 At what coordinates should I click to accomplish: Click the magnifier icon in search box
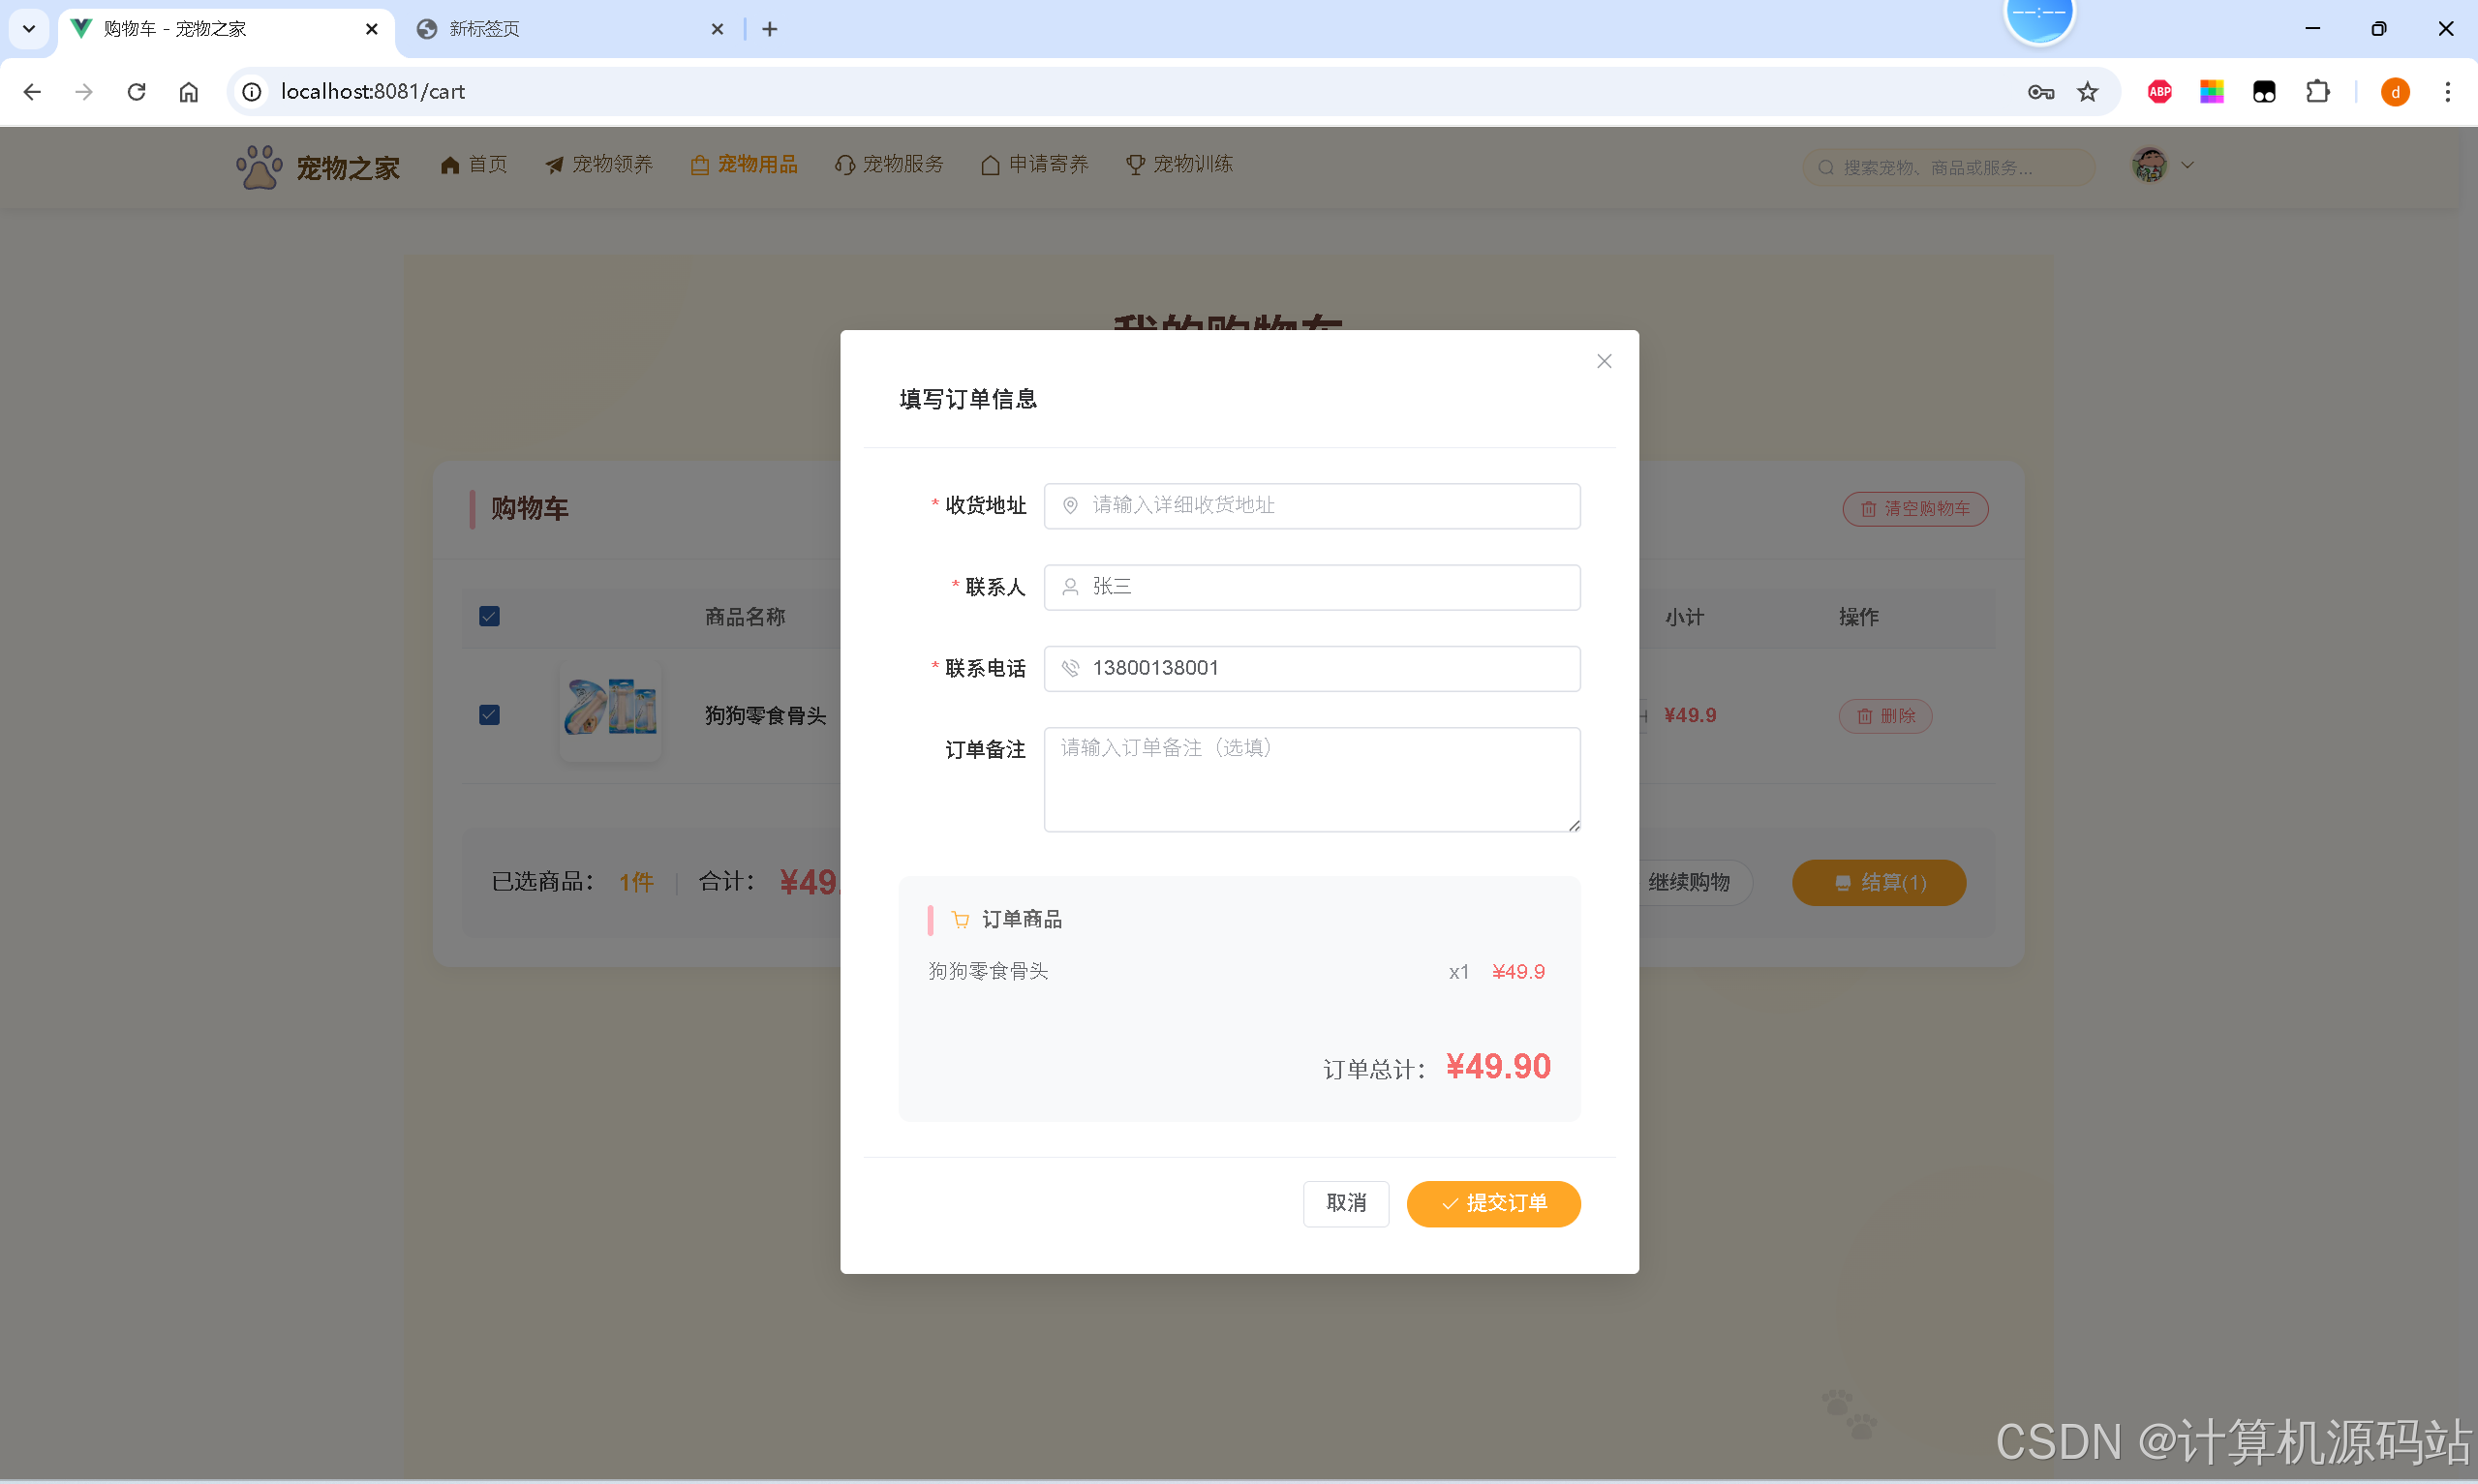pos(1825,167)
